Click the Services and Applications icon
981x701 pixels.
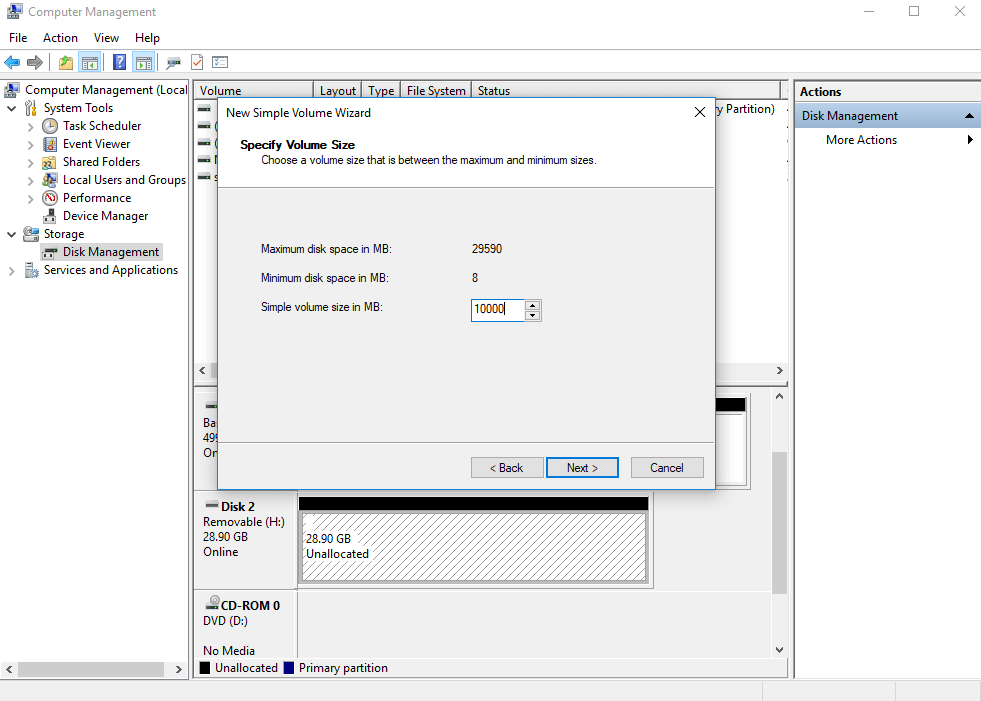31,270
